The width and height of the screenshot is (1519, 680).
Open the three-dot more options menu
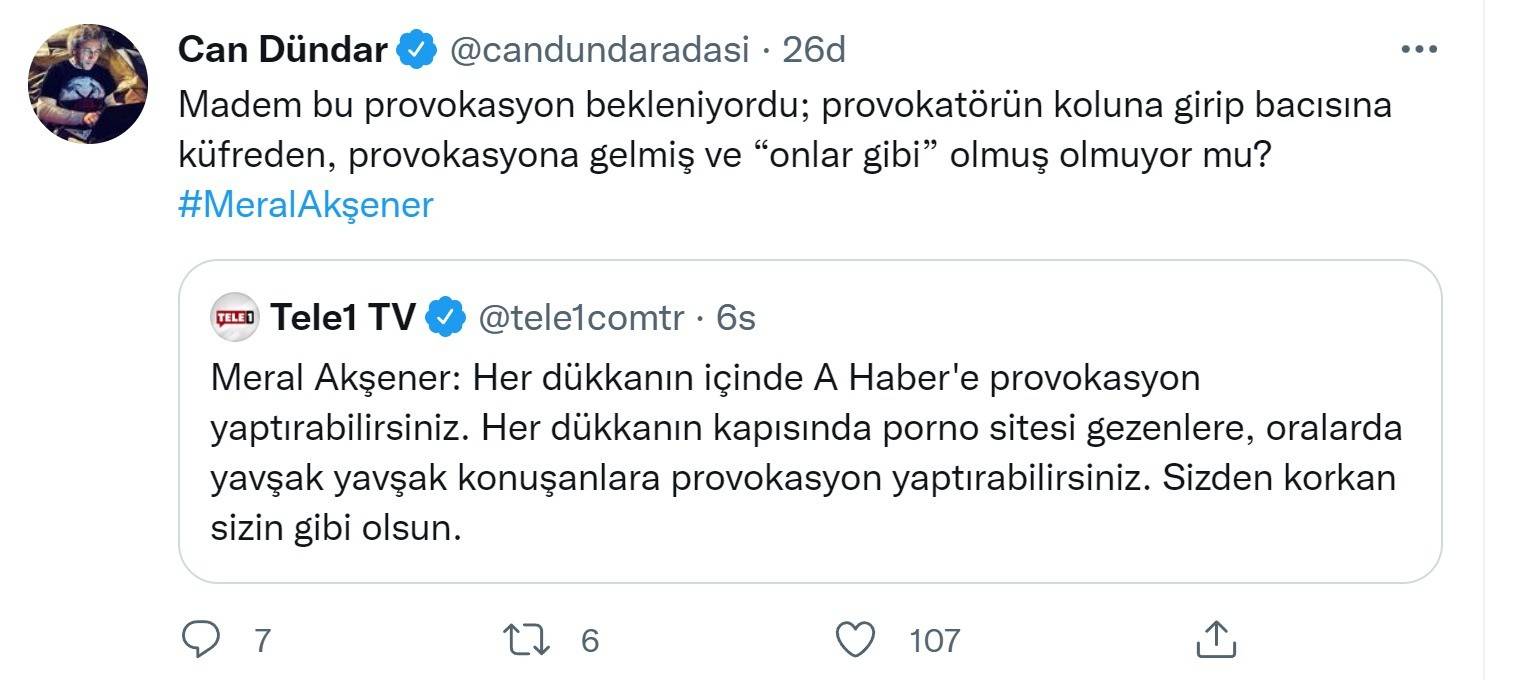point(1419,49)
